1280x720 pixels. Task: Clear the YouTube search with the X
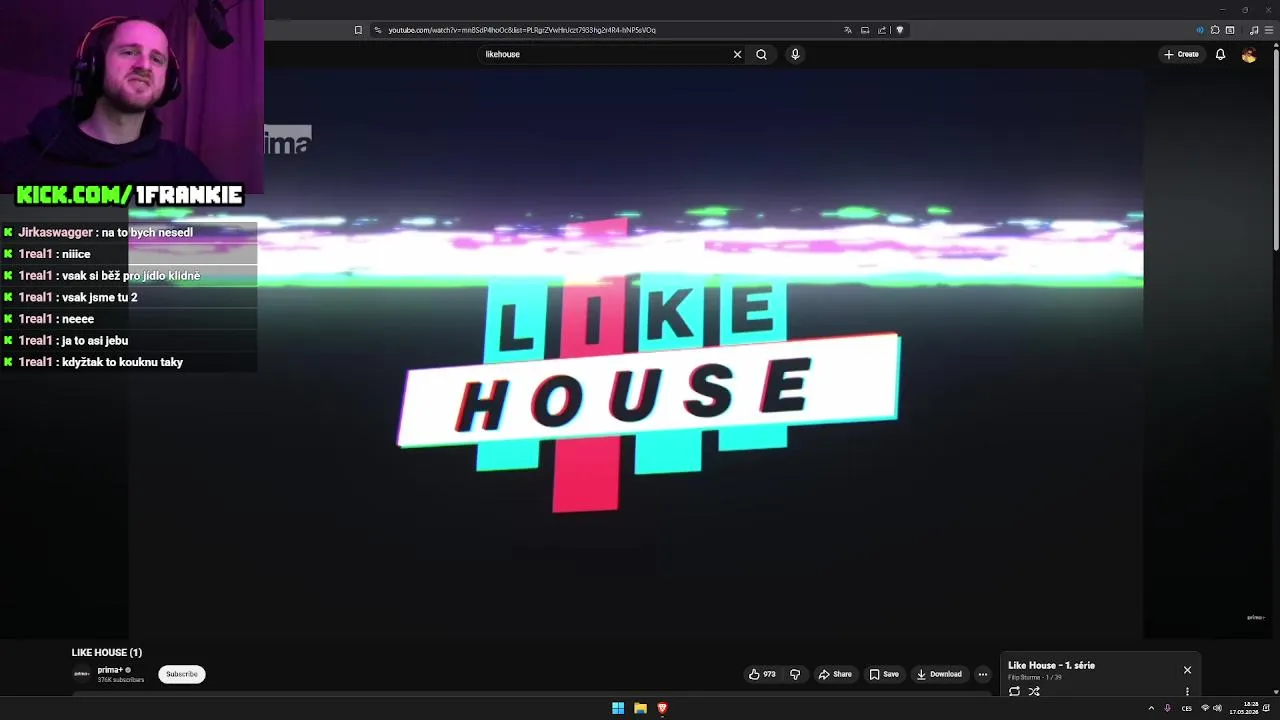pyautogui.click(x=738, y=55)
